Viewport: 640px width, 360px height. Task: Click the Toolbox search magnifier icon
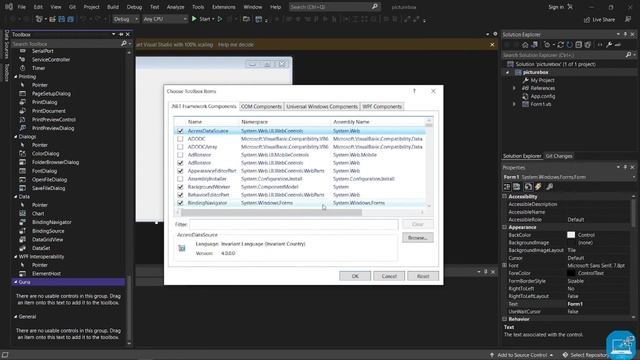tap(124, 43)
